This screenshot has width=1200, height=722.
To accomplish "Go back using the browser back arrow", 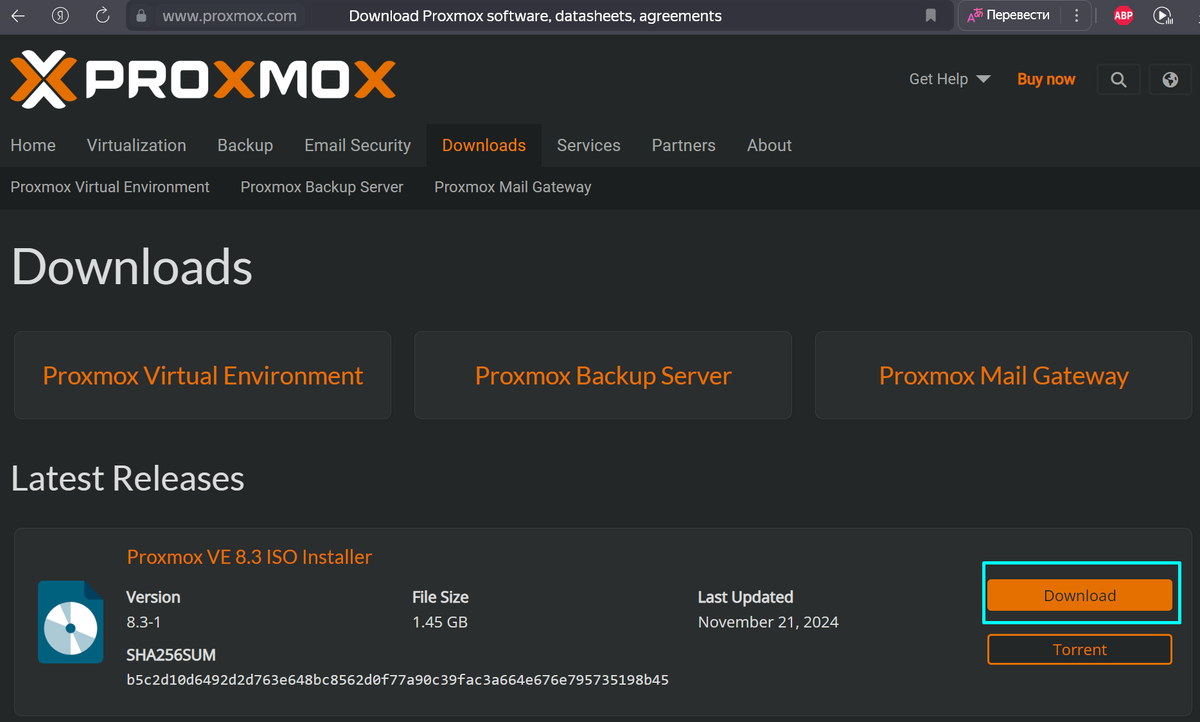I will point(18,16).
